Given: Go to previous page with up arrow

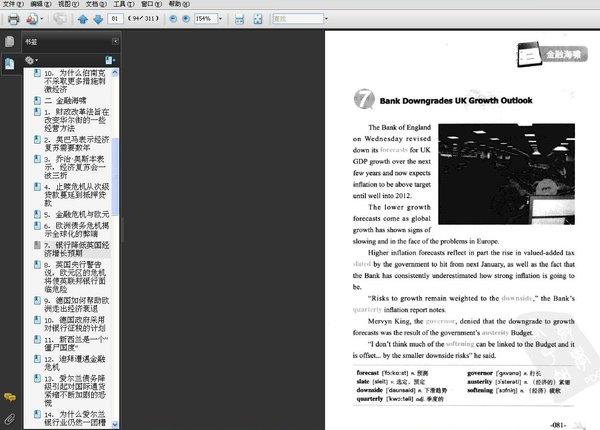Looking at the screenshot, I should [x=83, y=19].
